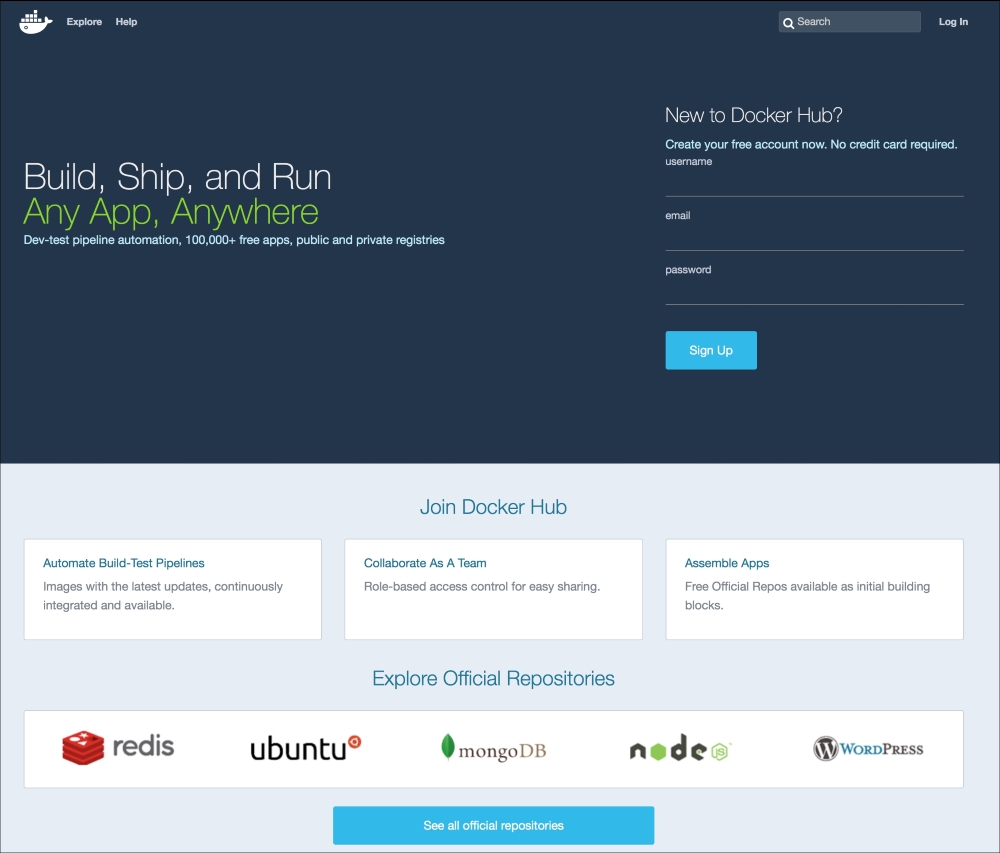
Task: Open the Collaborate As A Team link
Action: click(424, 563)
